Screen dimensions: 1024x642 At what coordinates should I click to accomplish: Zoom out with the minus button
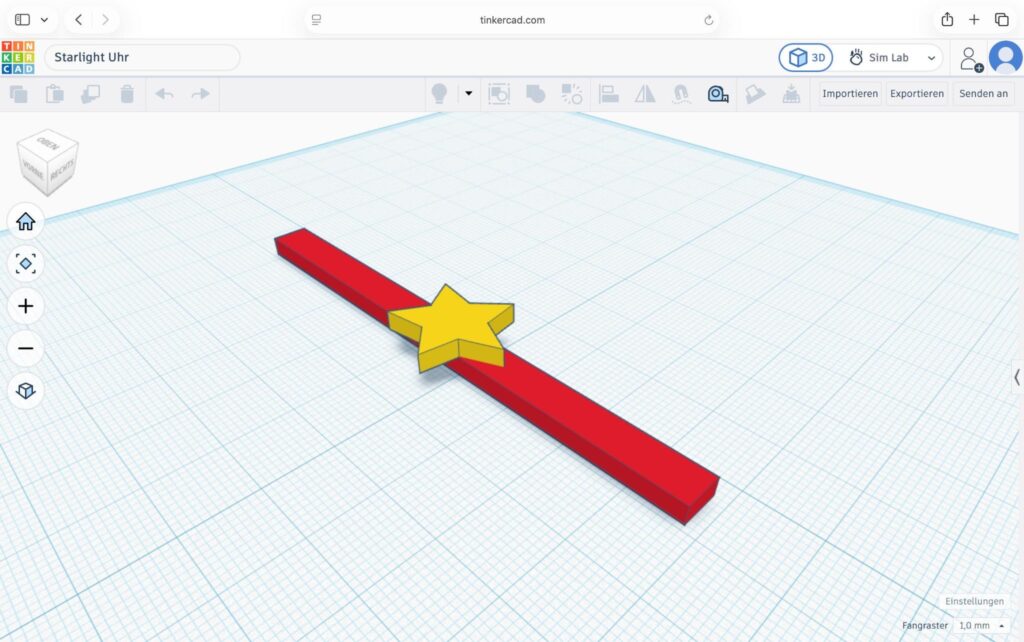[x=25, y=349]
